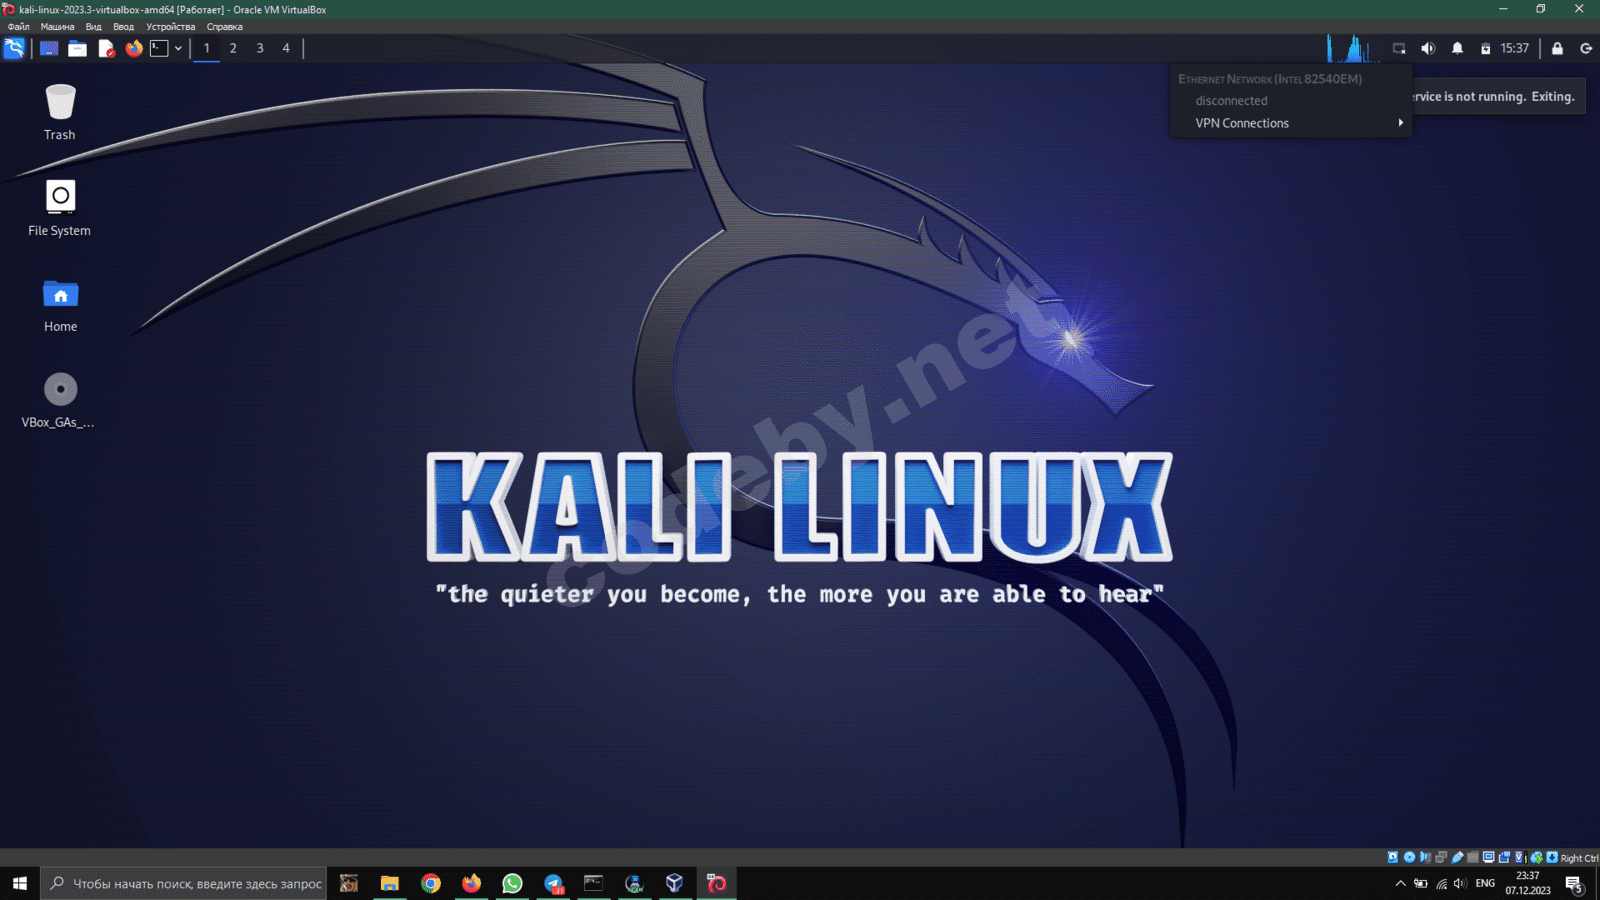Viewport: 1600px width, 900px height.
Task: Open the Файл menu in VirtualBox
Action: pyautogui.click(x=18, y=27)
